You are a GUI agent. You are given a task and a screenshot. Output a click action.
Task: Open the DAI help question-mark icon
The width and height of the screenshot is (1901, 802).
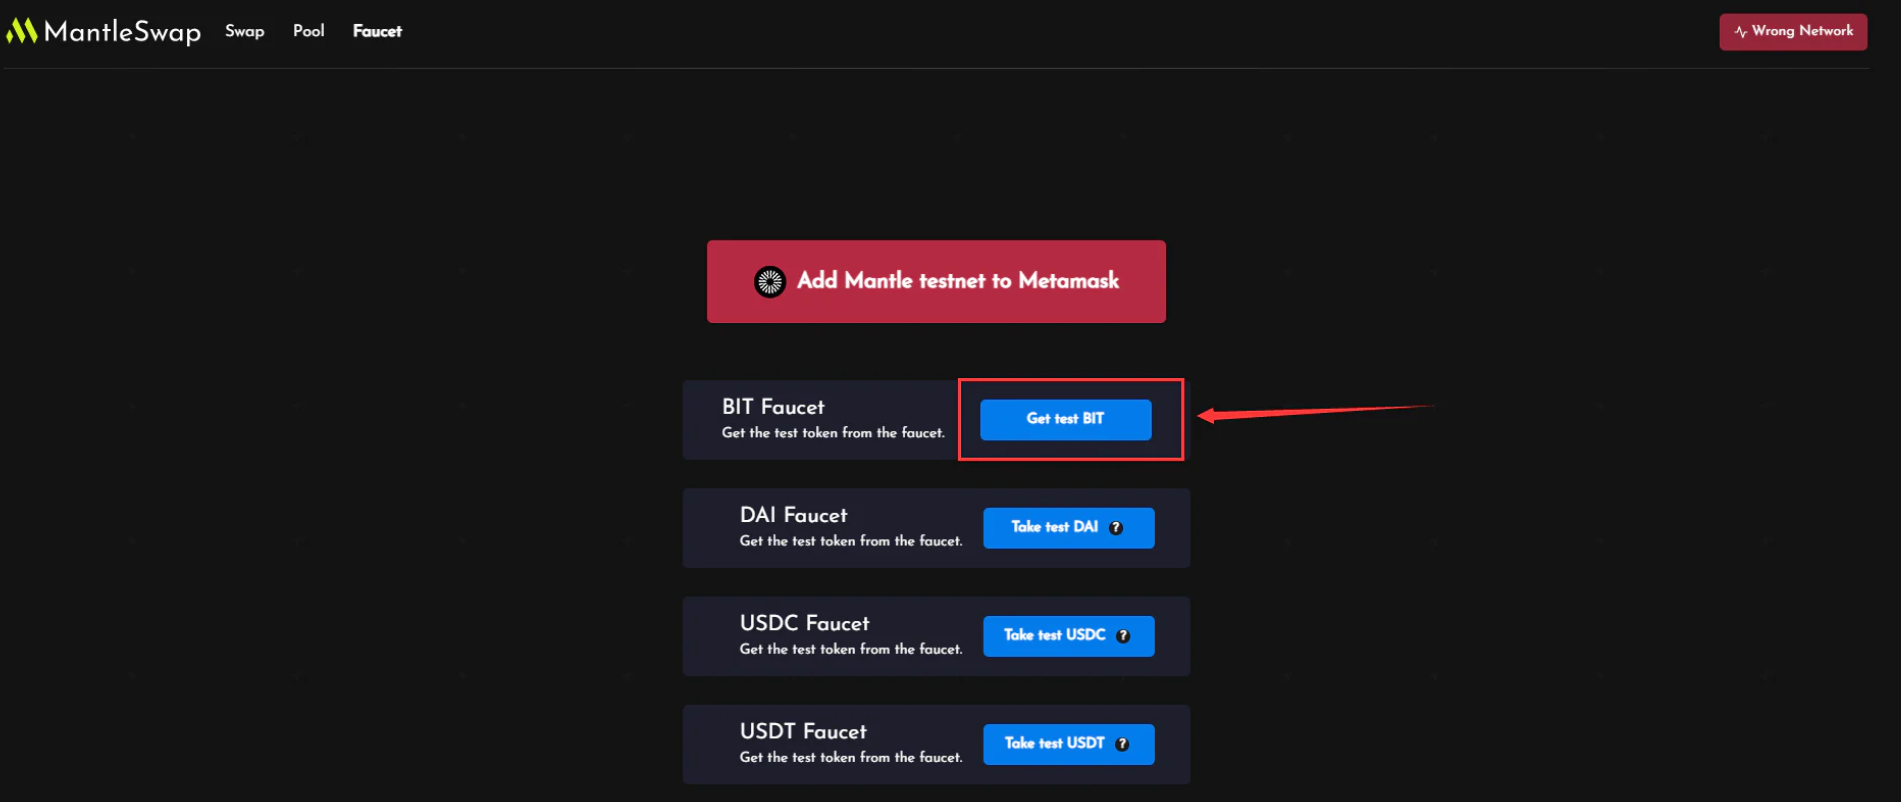coord(1116,528)
